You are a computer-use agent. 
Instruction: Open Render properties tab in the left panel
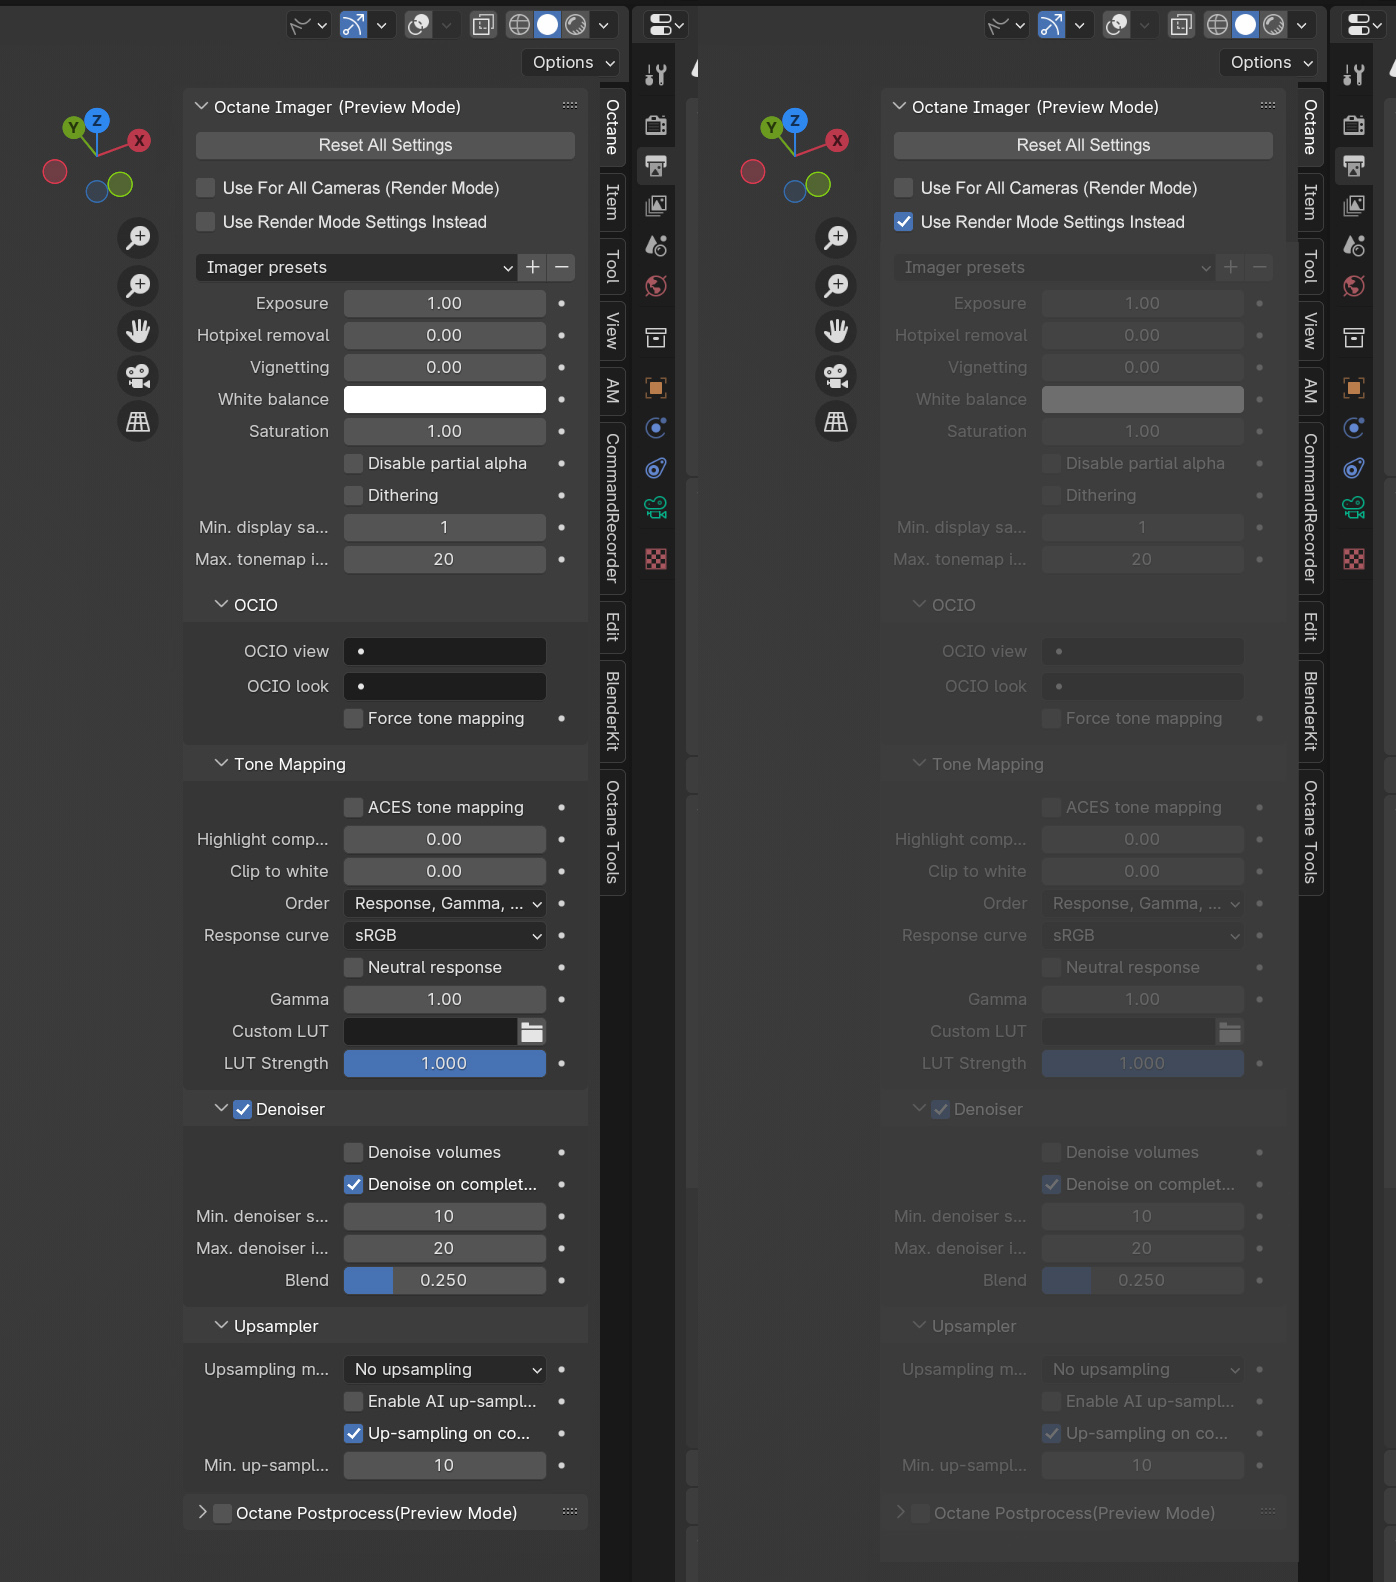656,125
